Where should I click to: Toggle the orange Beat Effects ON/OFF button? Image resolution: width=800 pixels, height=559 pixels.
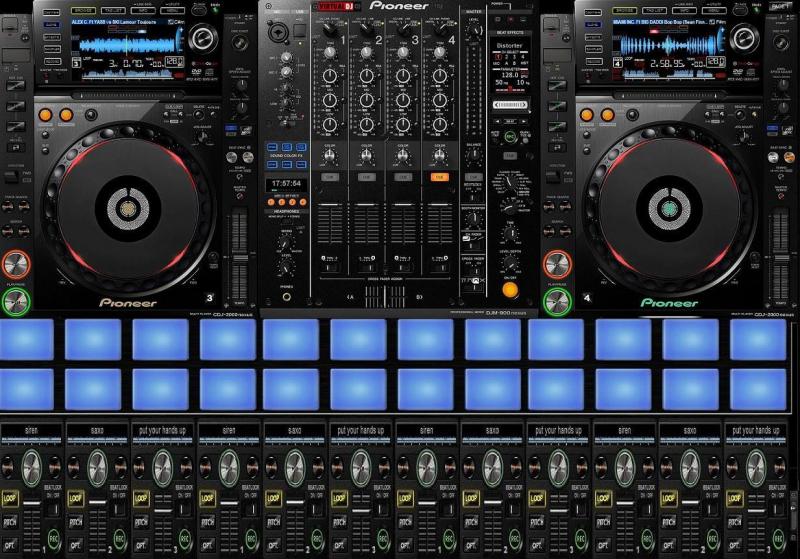coord(510,290)
